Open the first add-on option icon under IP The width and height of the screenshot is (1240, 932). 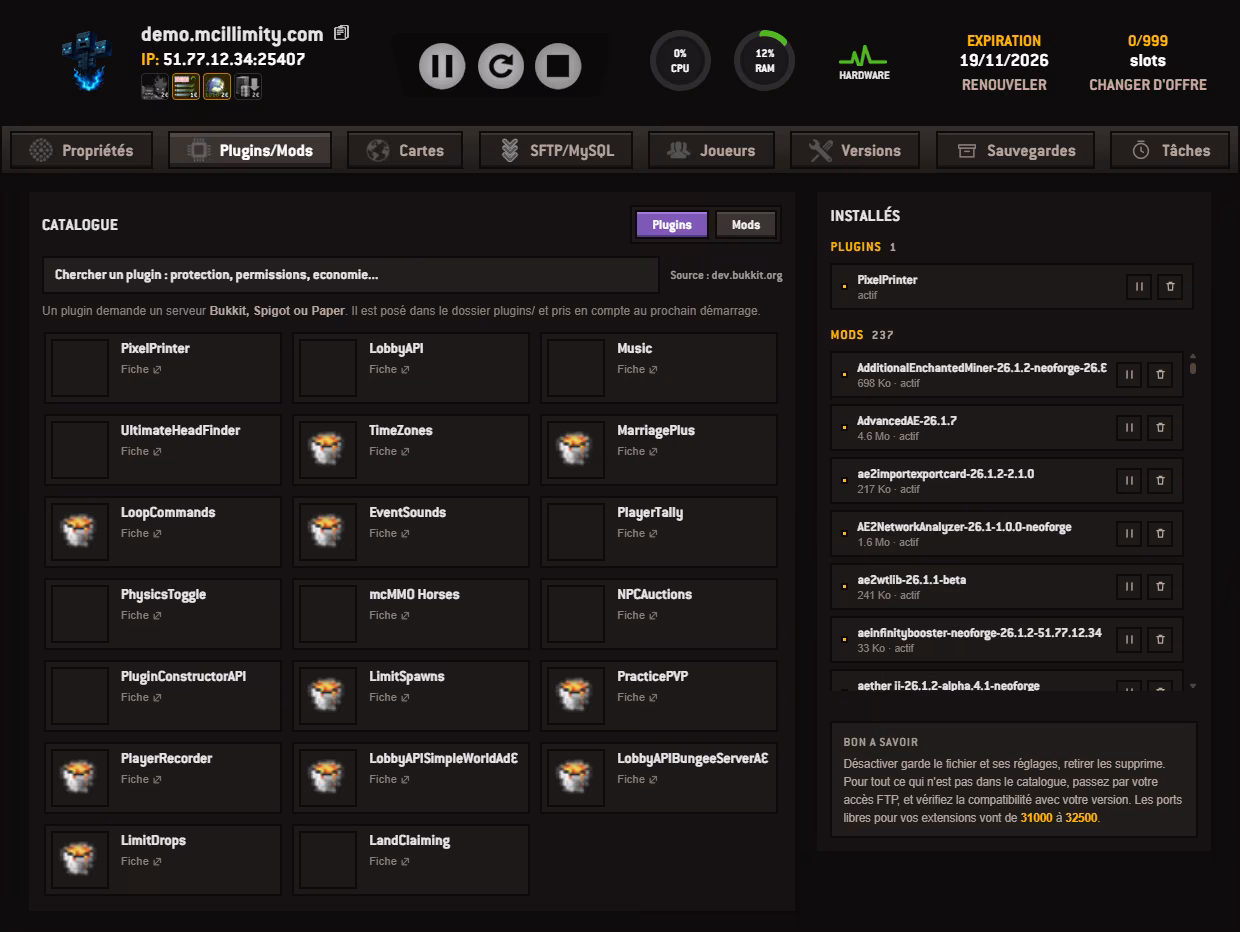coord(155,87)
